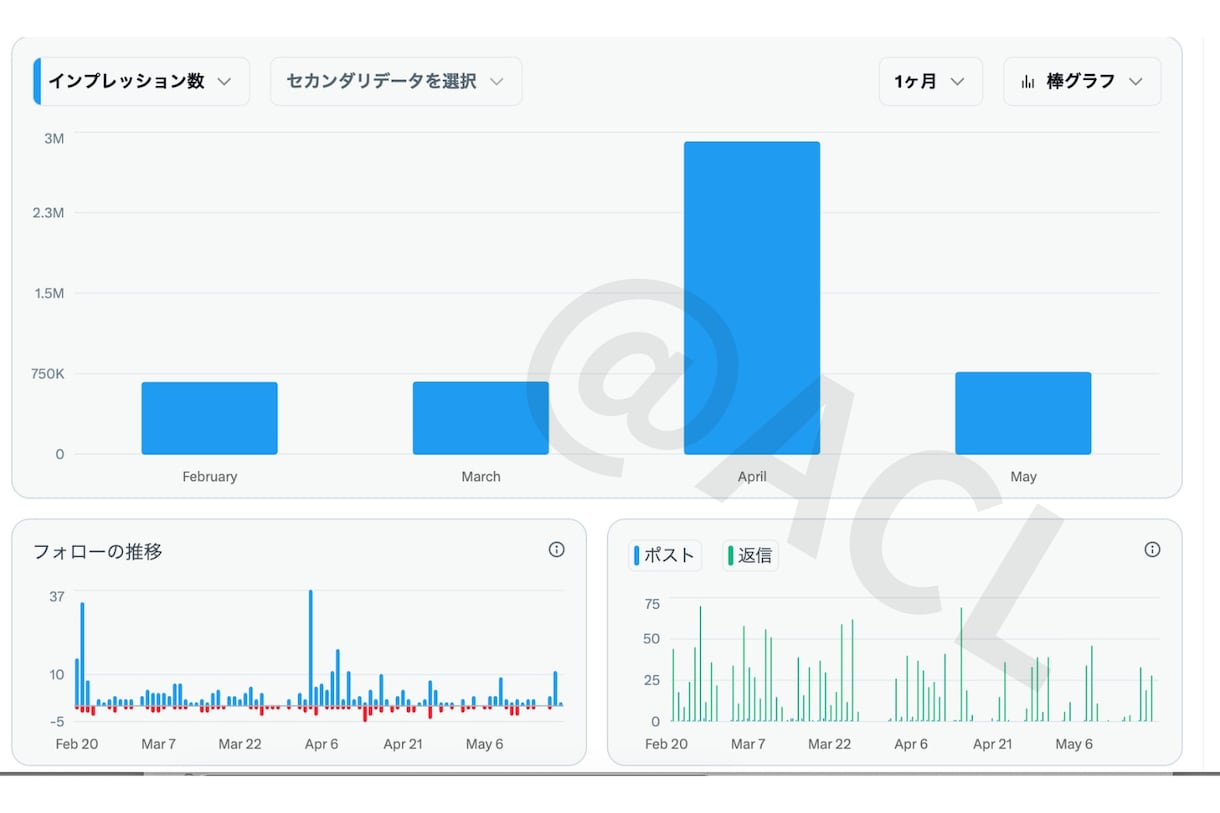Click the 37 value on follower chart
Screen dimensions: 1220x813
coord(57,597)
